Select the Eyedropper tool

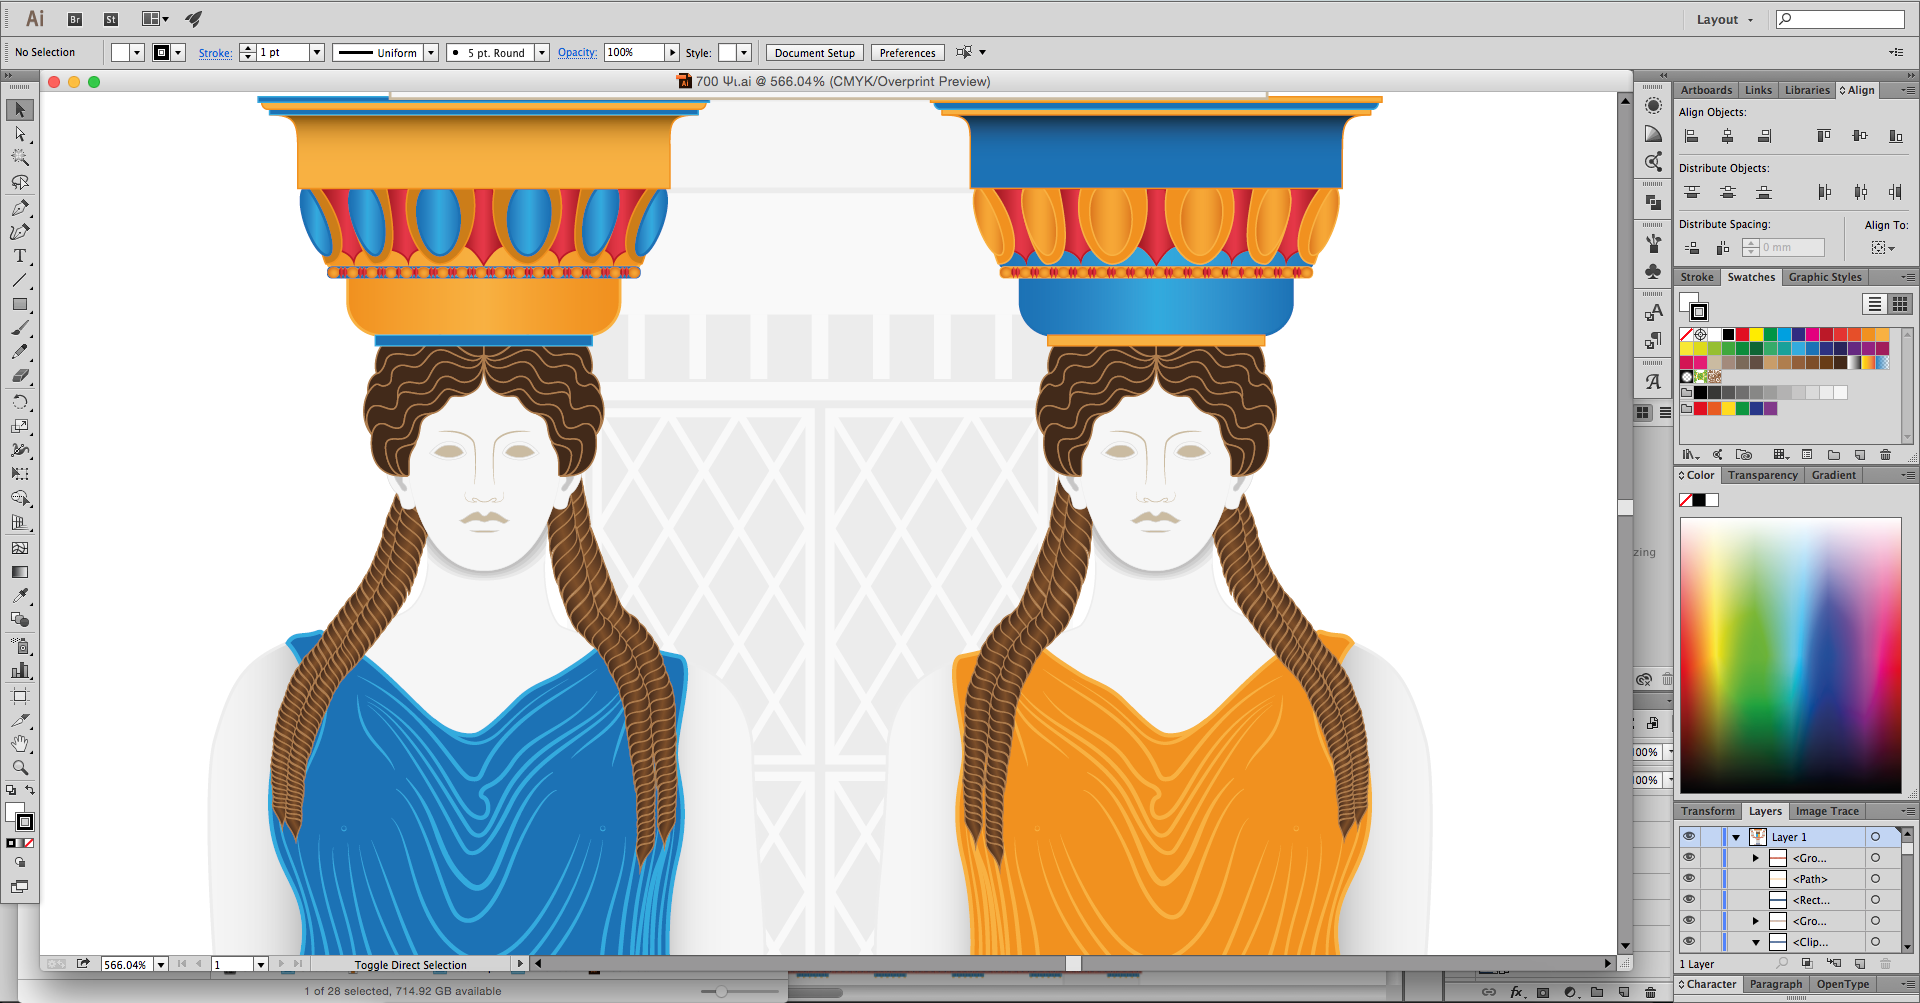click(20, 596)
